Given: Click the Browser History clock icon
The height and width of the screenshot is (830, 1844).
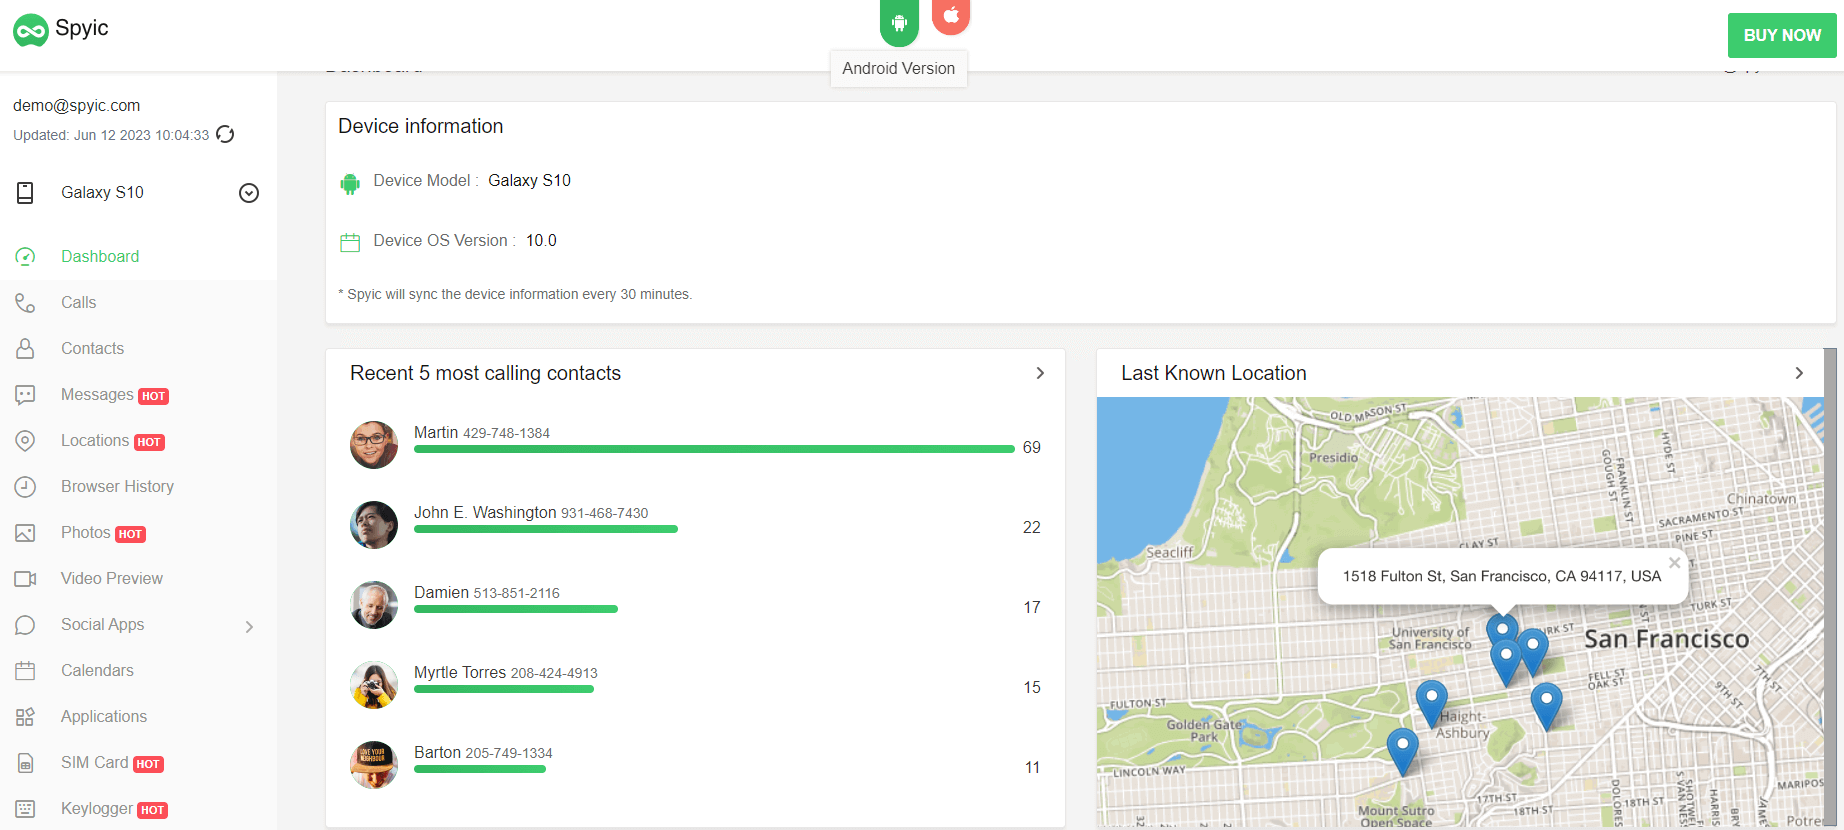Looking at the screenshot, I should pos(25,487).
